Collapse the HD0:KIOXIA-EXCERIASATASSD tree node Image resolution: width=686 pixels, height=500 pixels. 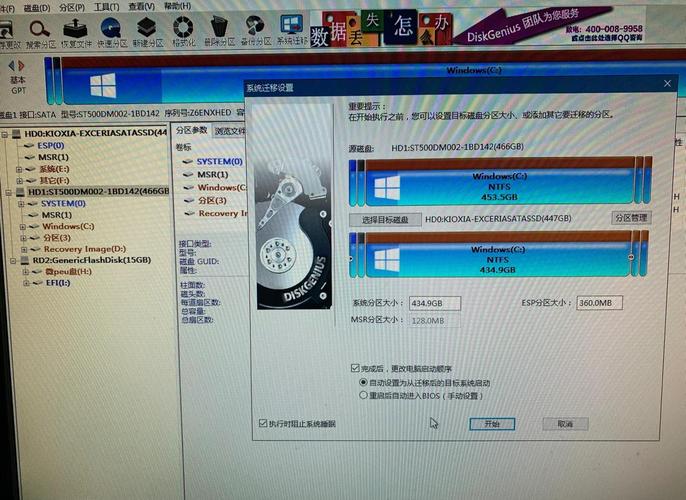tap(5, 134)
